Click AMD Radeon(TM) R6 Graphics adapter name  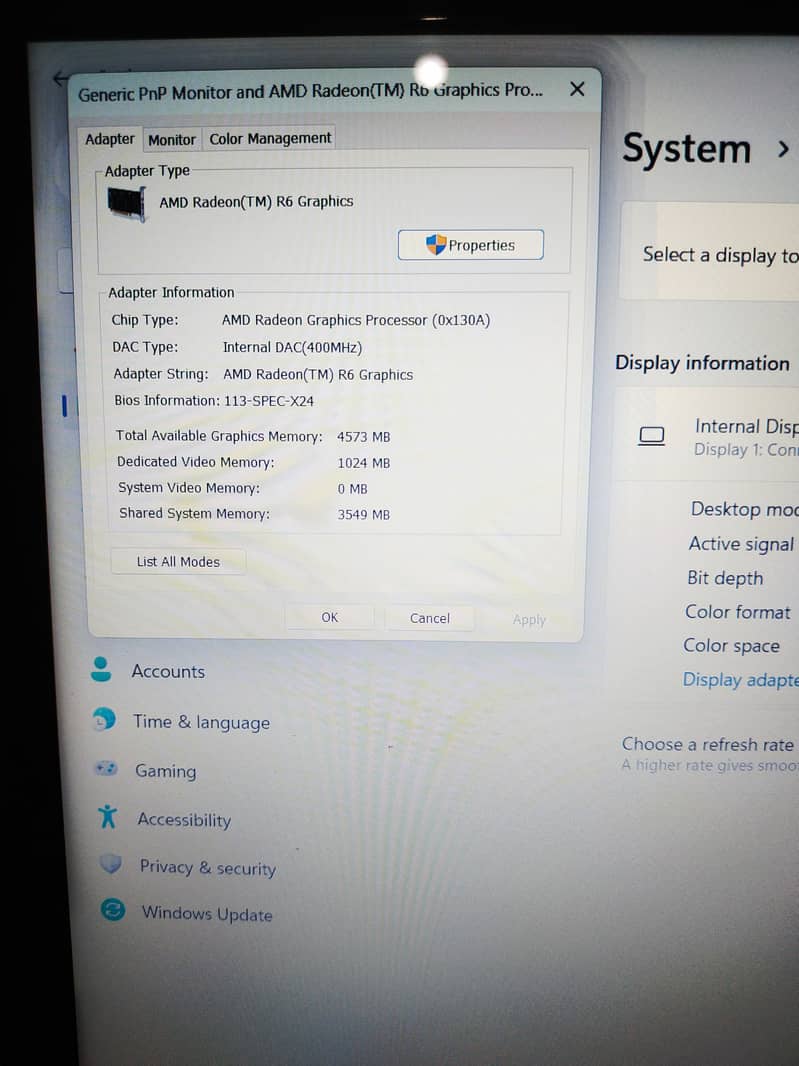click(x=256, y=202)
